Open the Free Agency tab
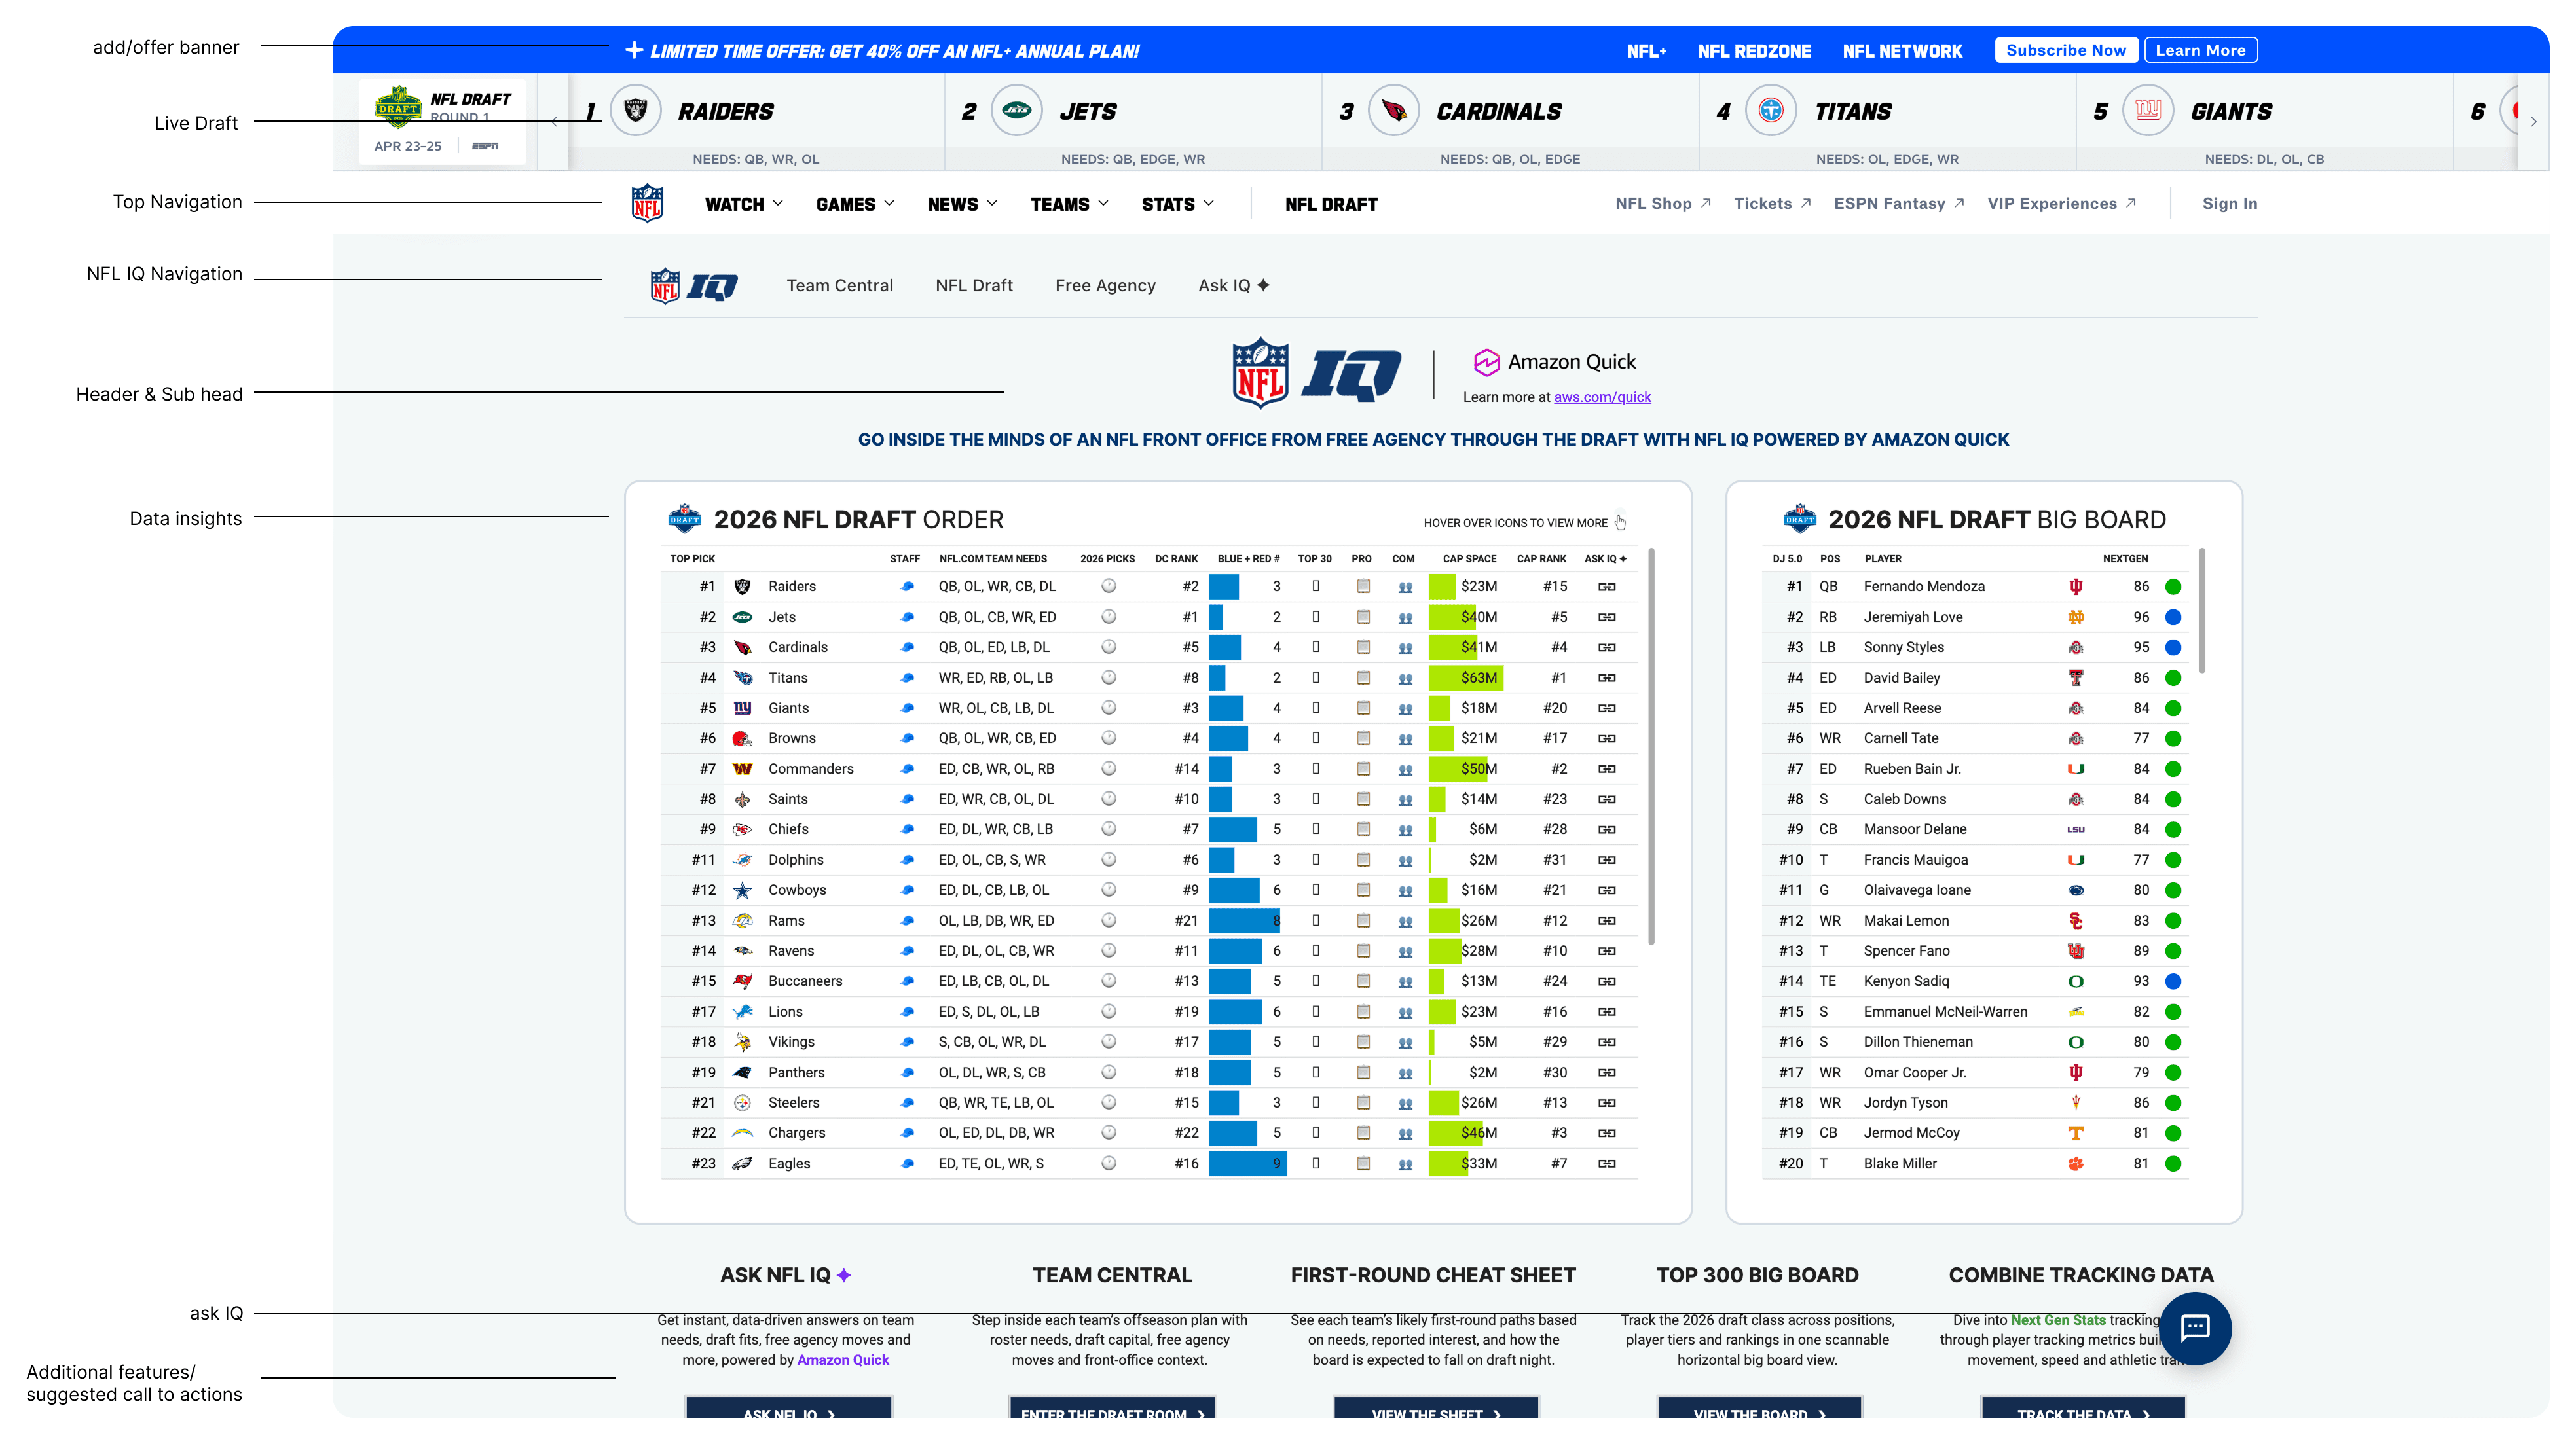 (1104, 286)
